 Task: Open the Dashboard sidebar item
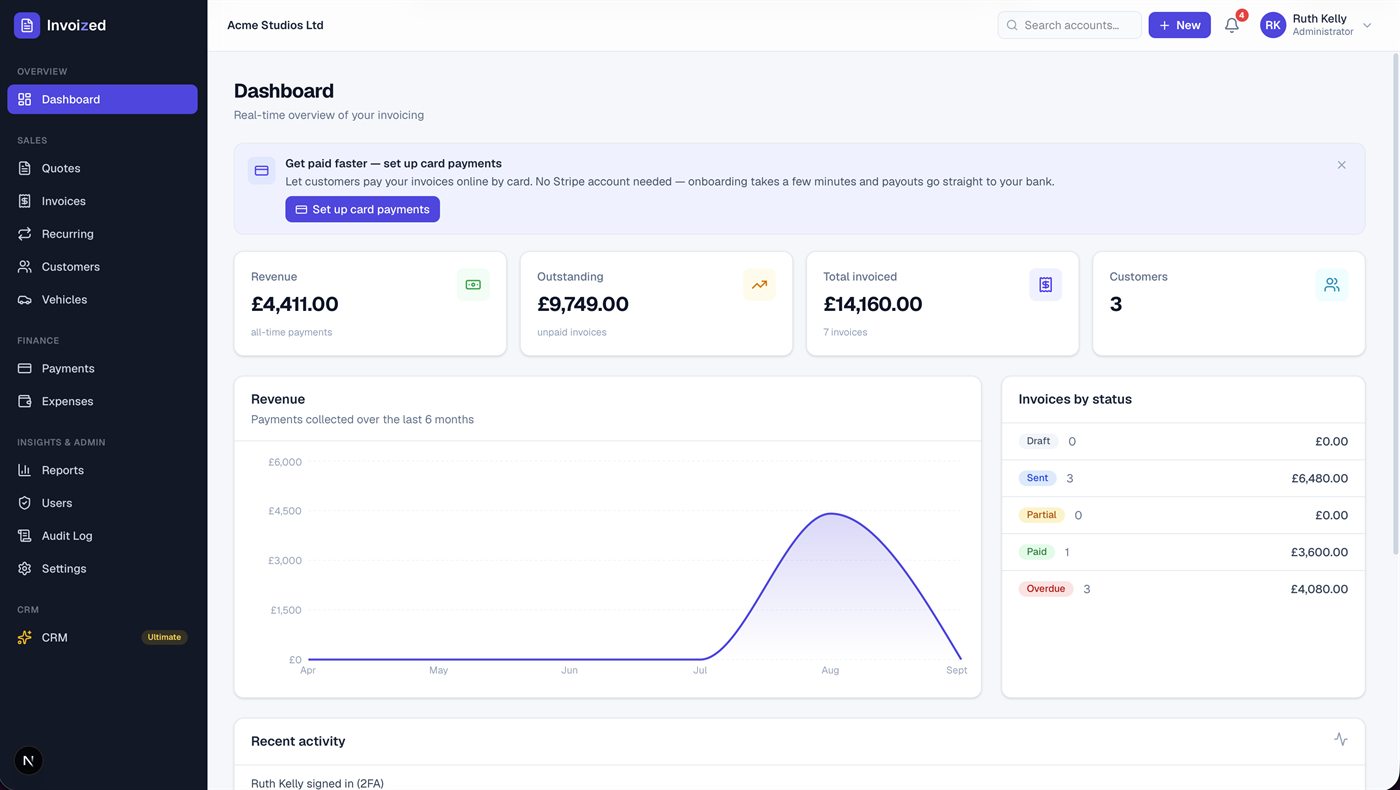[102, 99]
